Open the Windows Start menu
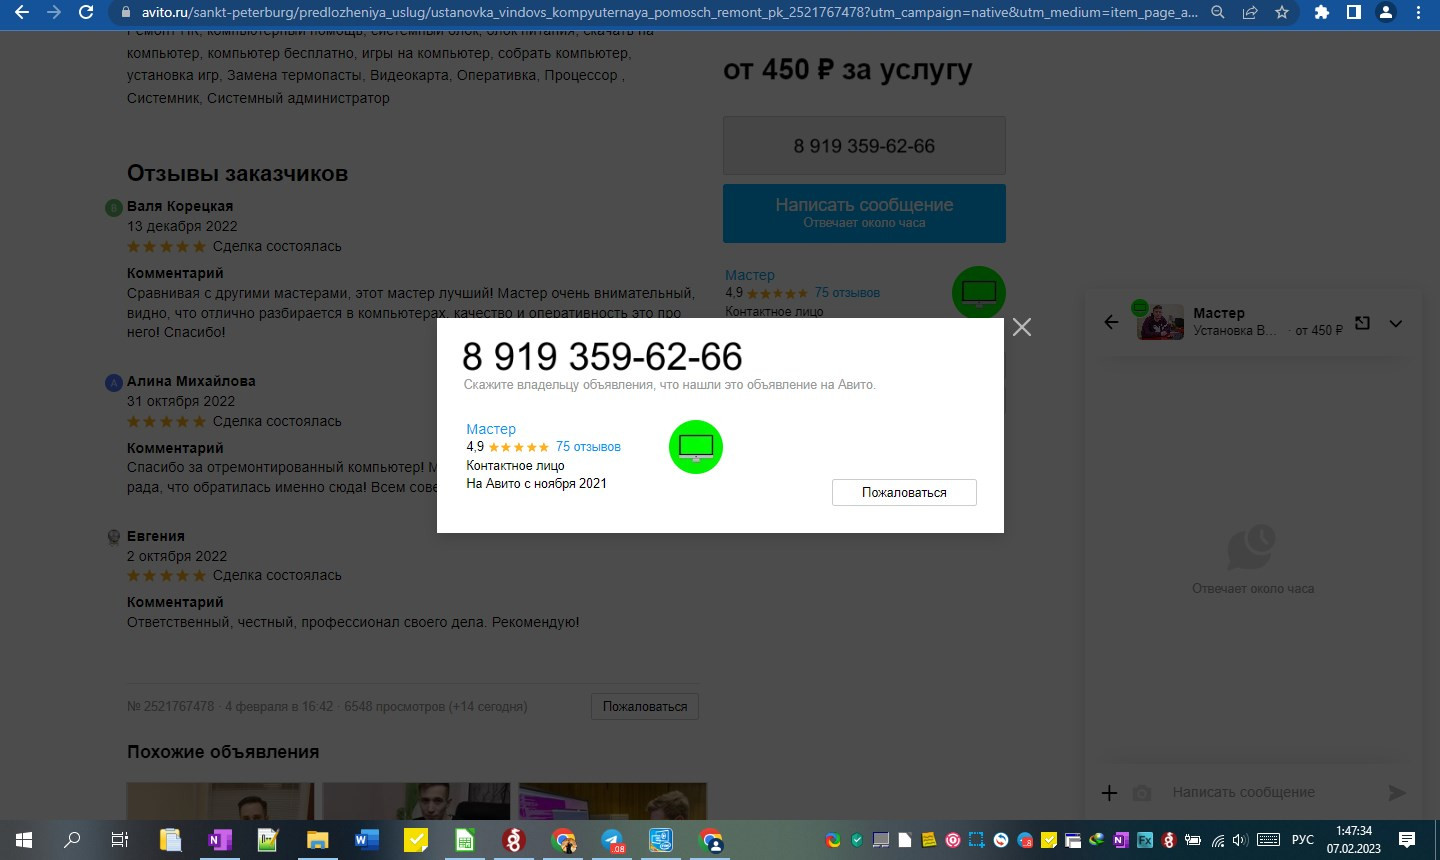 24,840
